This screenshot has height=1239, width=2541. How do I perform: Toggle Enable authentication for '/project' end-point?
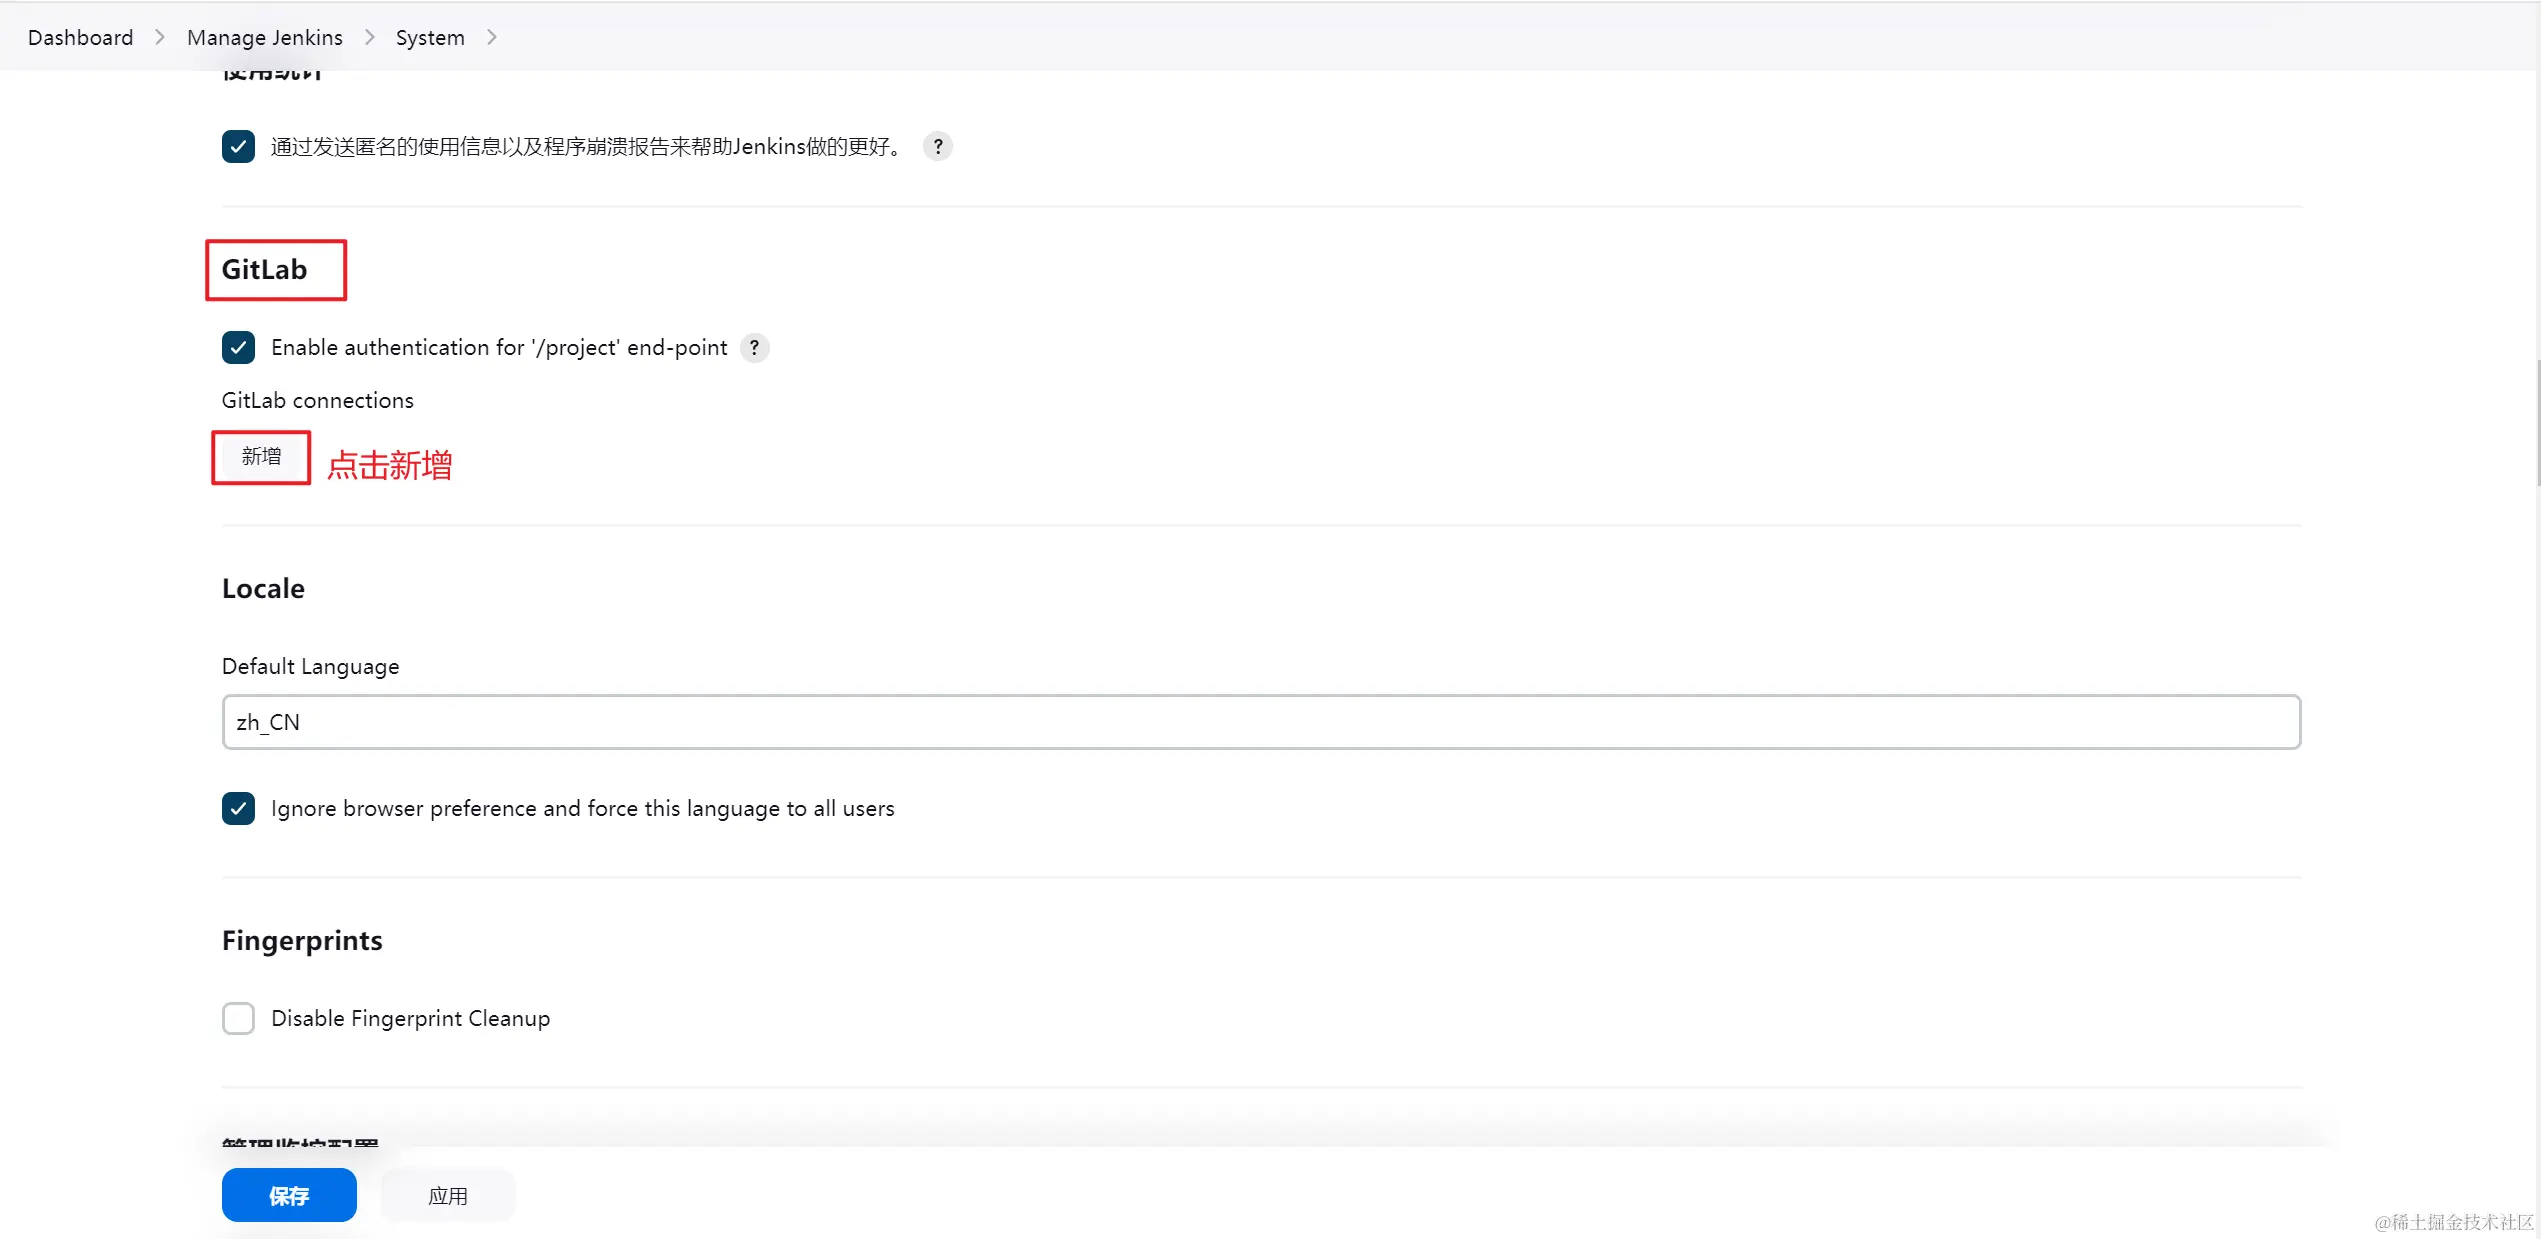(238, 348)
